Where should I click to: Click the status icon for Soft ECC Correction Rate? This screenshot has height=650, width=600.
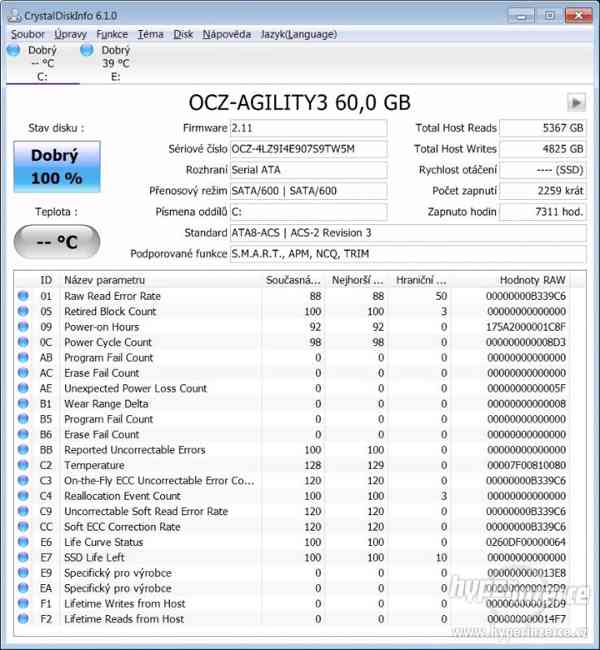(23, 526)
